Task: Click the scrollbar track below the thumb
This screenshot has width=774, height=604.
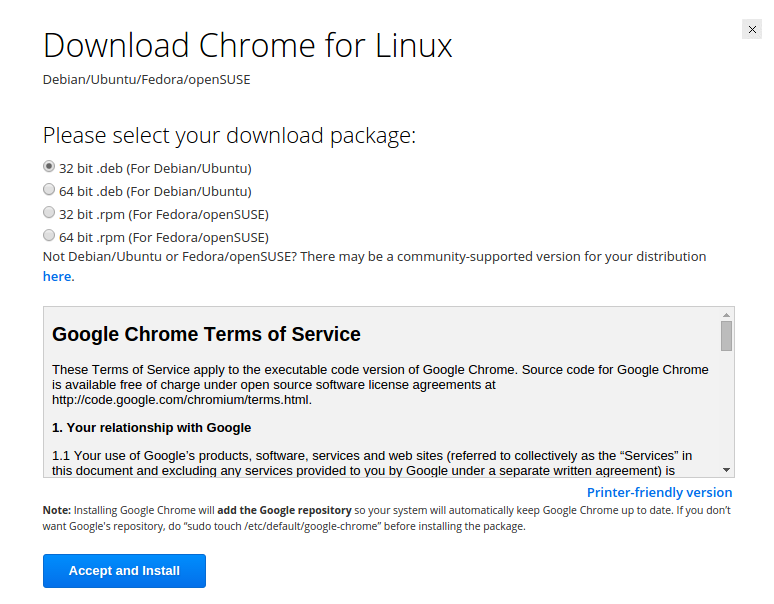Action: tap(726, 410)
